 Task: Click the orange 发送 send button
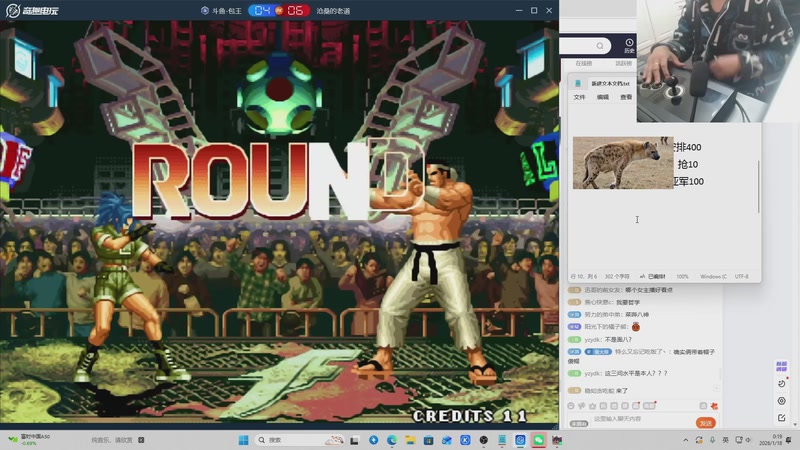coord(706,423)
